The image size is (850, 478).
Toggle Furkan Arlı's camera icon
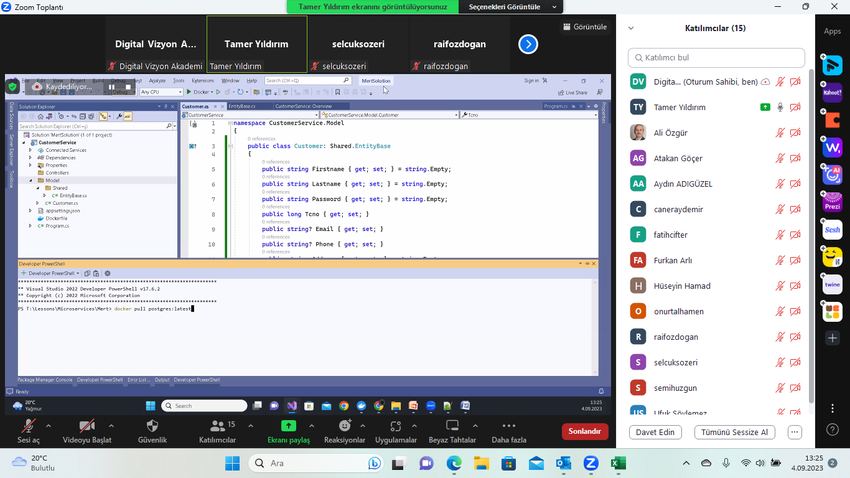pyautogui.click(x=795, y=260)
